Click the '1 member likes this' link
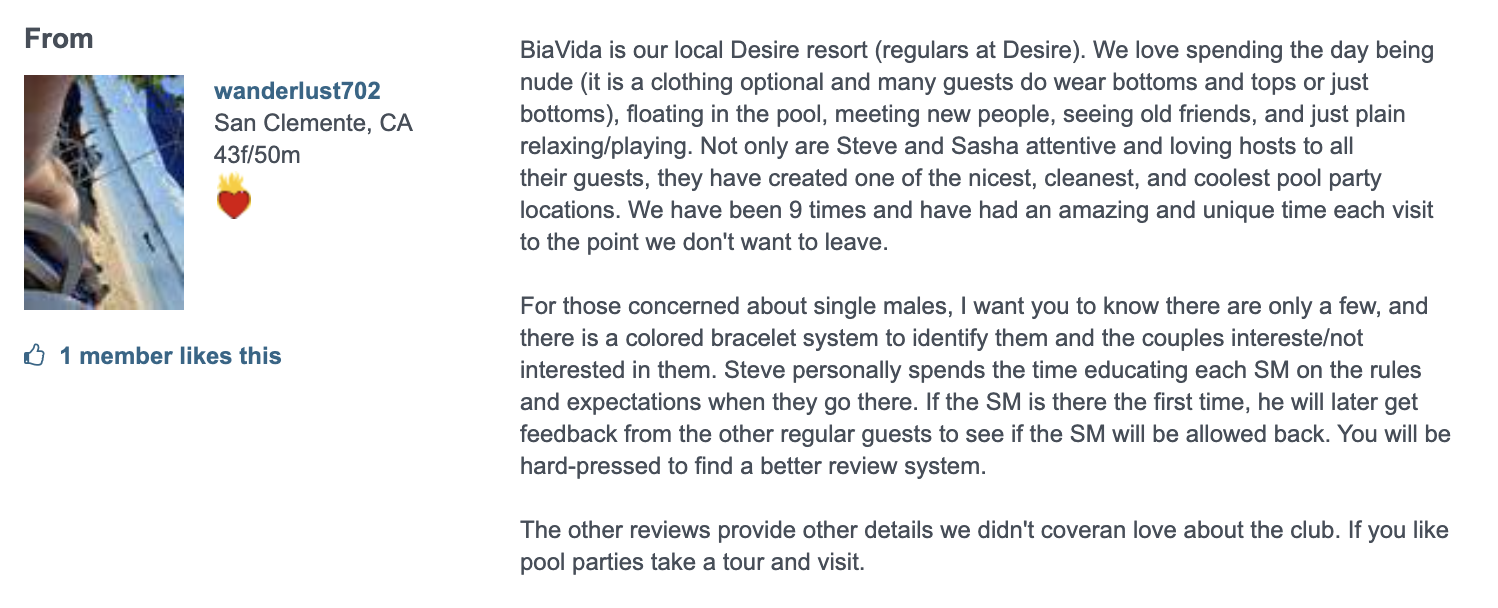This screenshot has height=608, width=1498. (x=170, y=356)
